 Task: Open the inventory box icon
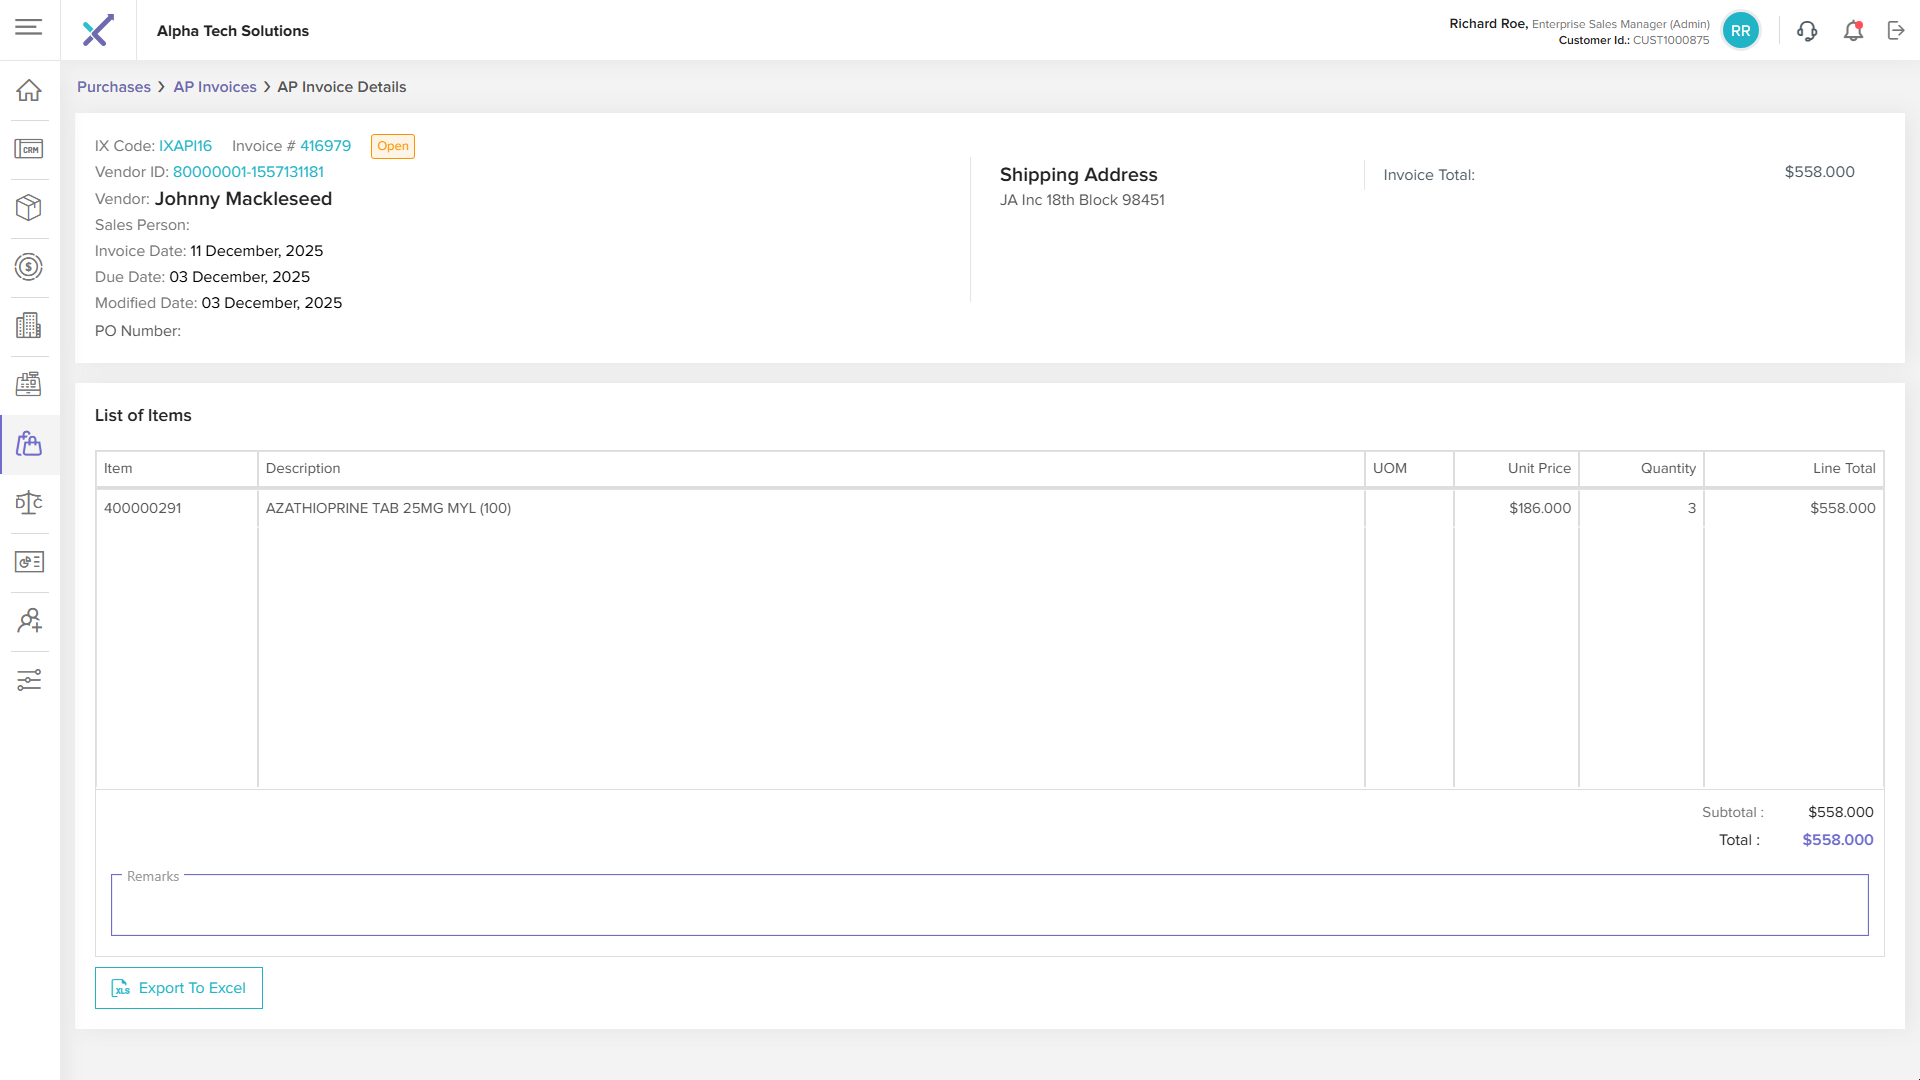click(x=29, y=207)
